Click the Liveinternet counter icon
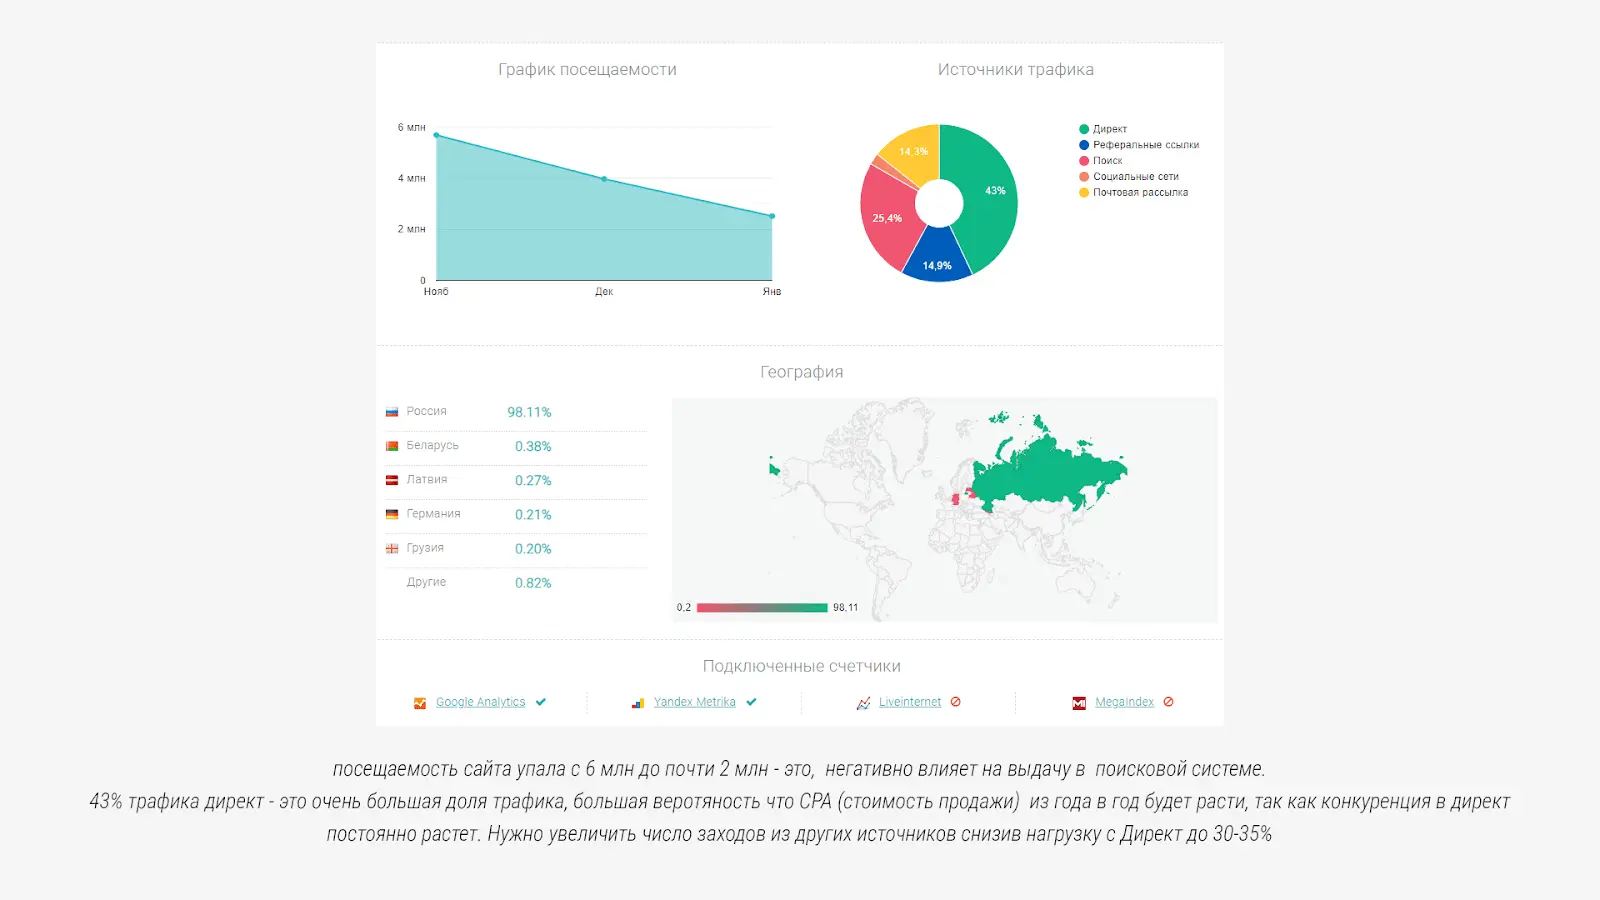This screenshot has width=1600, height=900. (x=864, y=703)
